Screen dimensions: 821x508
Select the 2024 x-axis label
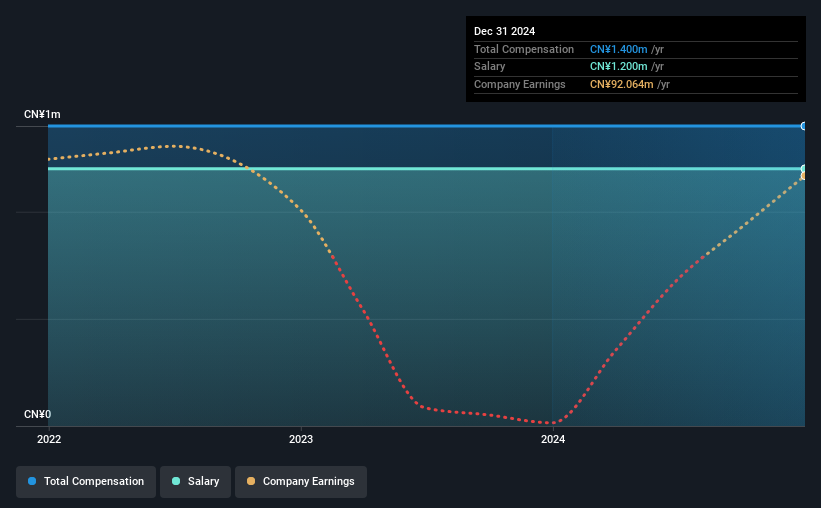click(x=553, y=439)
